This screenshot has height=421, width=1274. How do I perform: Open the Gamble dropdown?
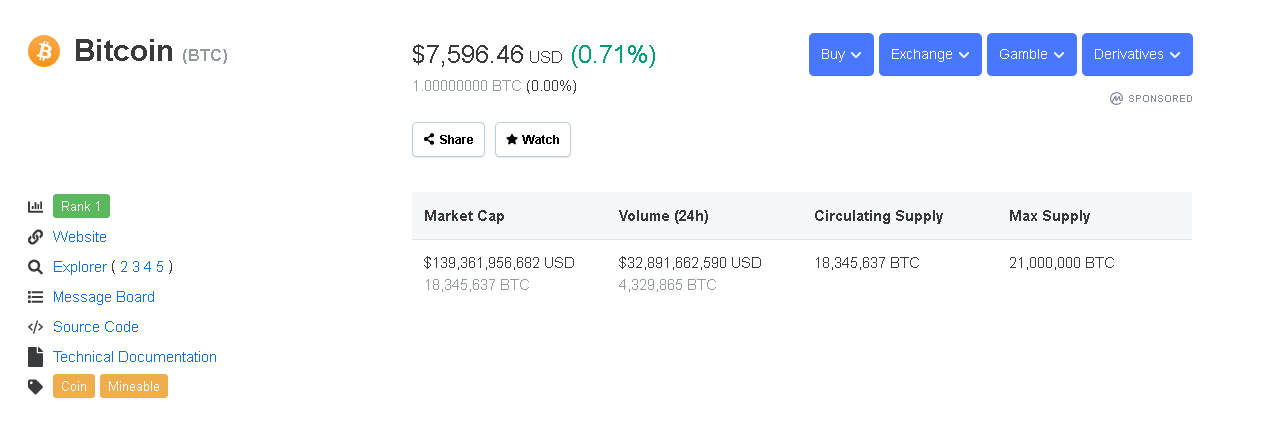(x=1031, y=54)
